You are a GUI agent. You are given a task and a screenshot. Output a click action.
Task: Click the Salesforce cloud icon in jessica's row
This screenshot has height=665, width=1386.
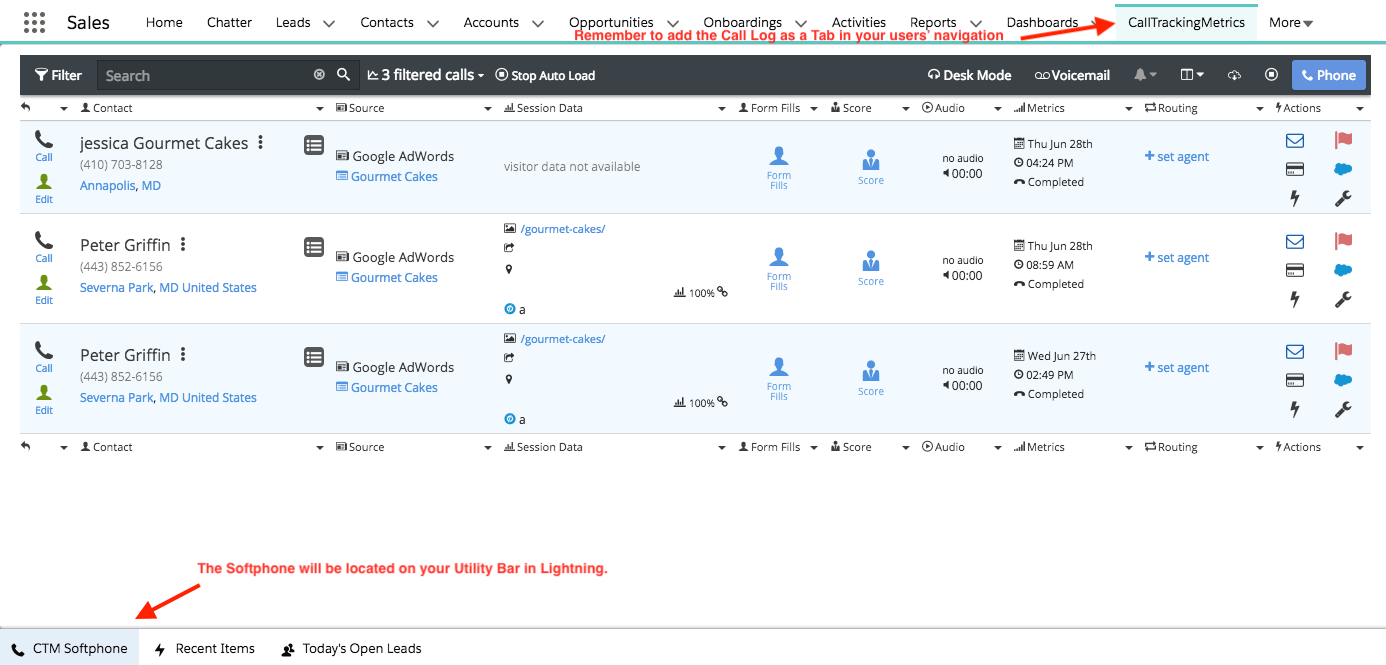coord(1343,169)
